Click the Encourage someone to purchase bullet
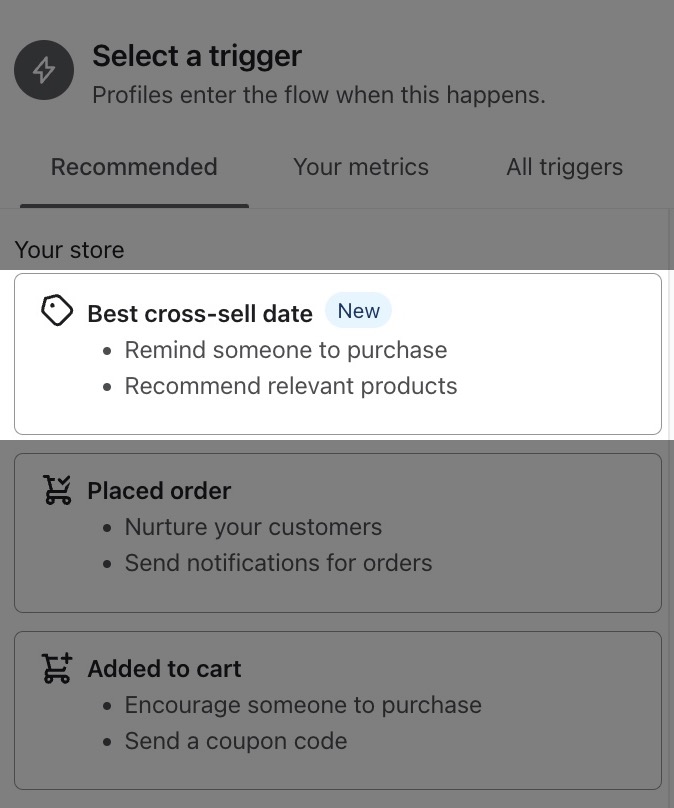Image resolution: width=674 pixels, height=808 pixels. coord(303,705)
